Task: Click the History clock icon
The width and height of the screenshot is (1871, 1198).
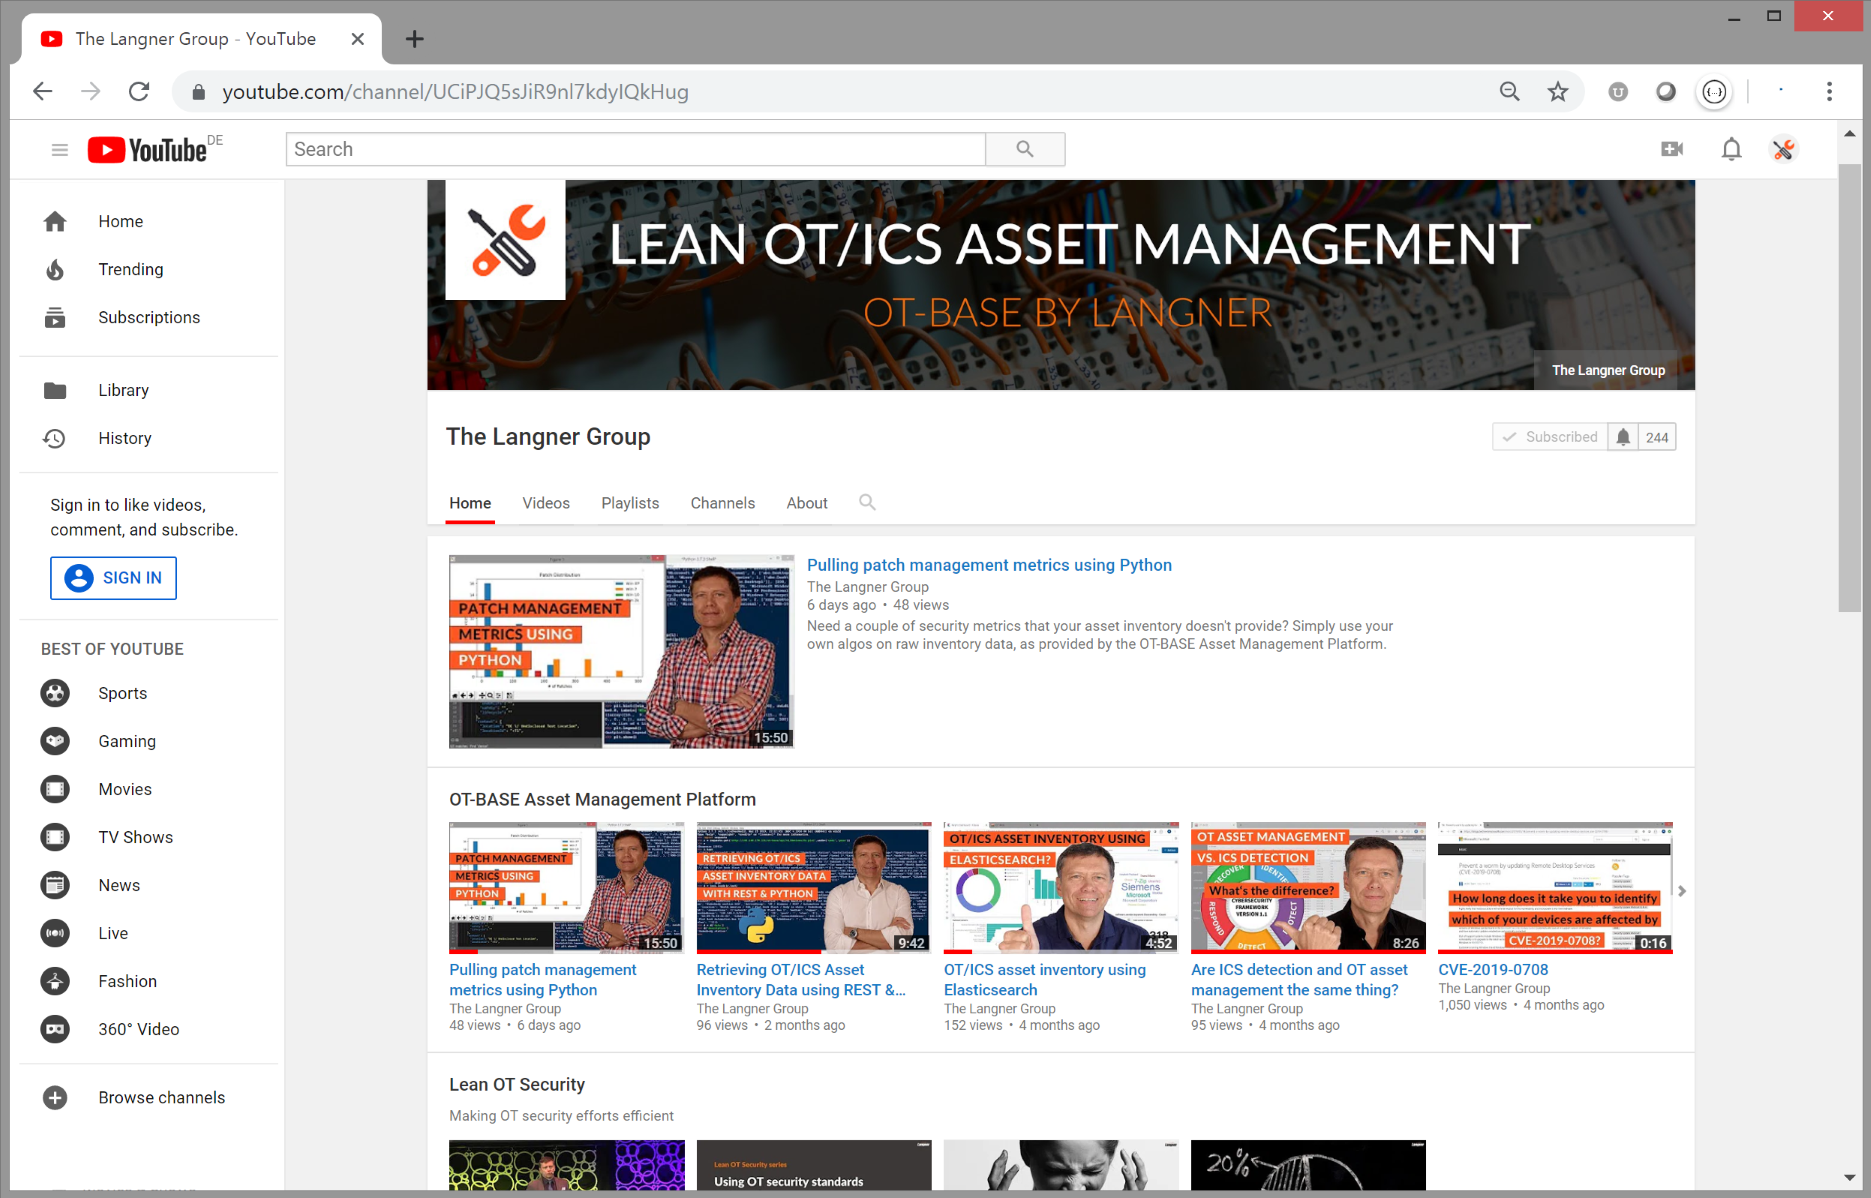Action: tap(55, 438)
